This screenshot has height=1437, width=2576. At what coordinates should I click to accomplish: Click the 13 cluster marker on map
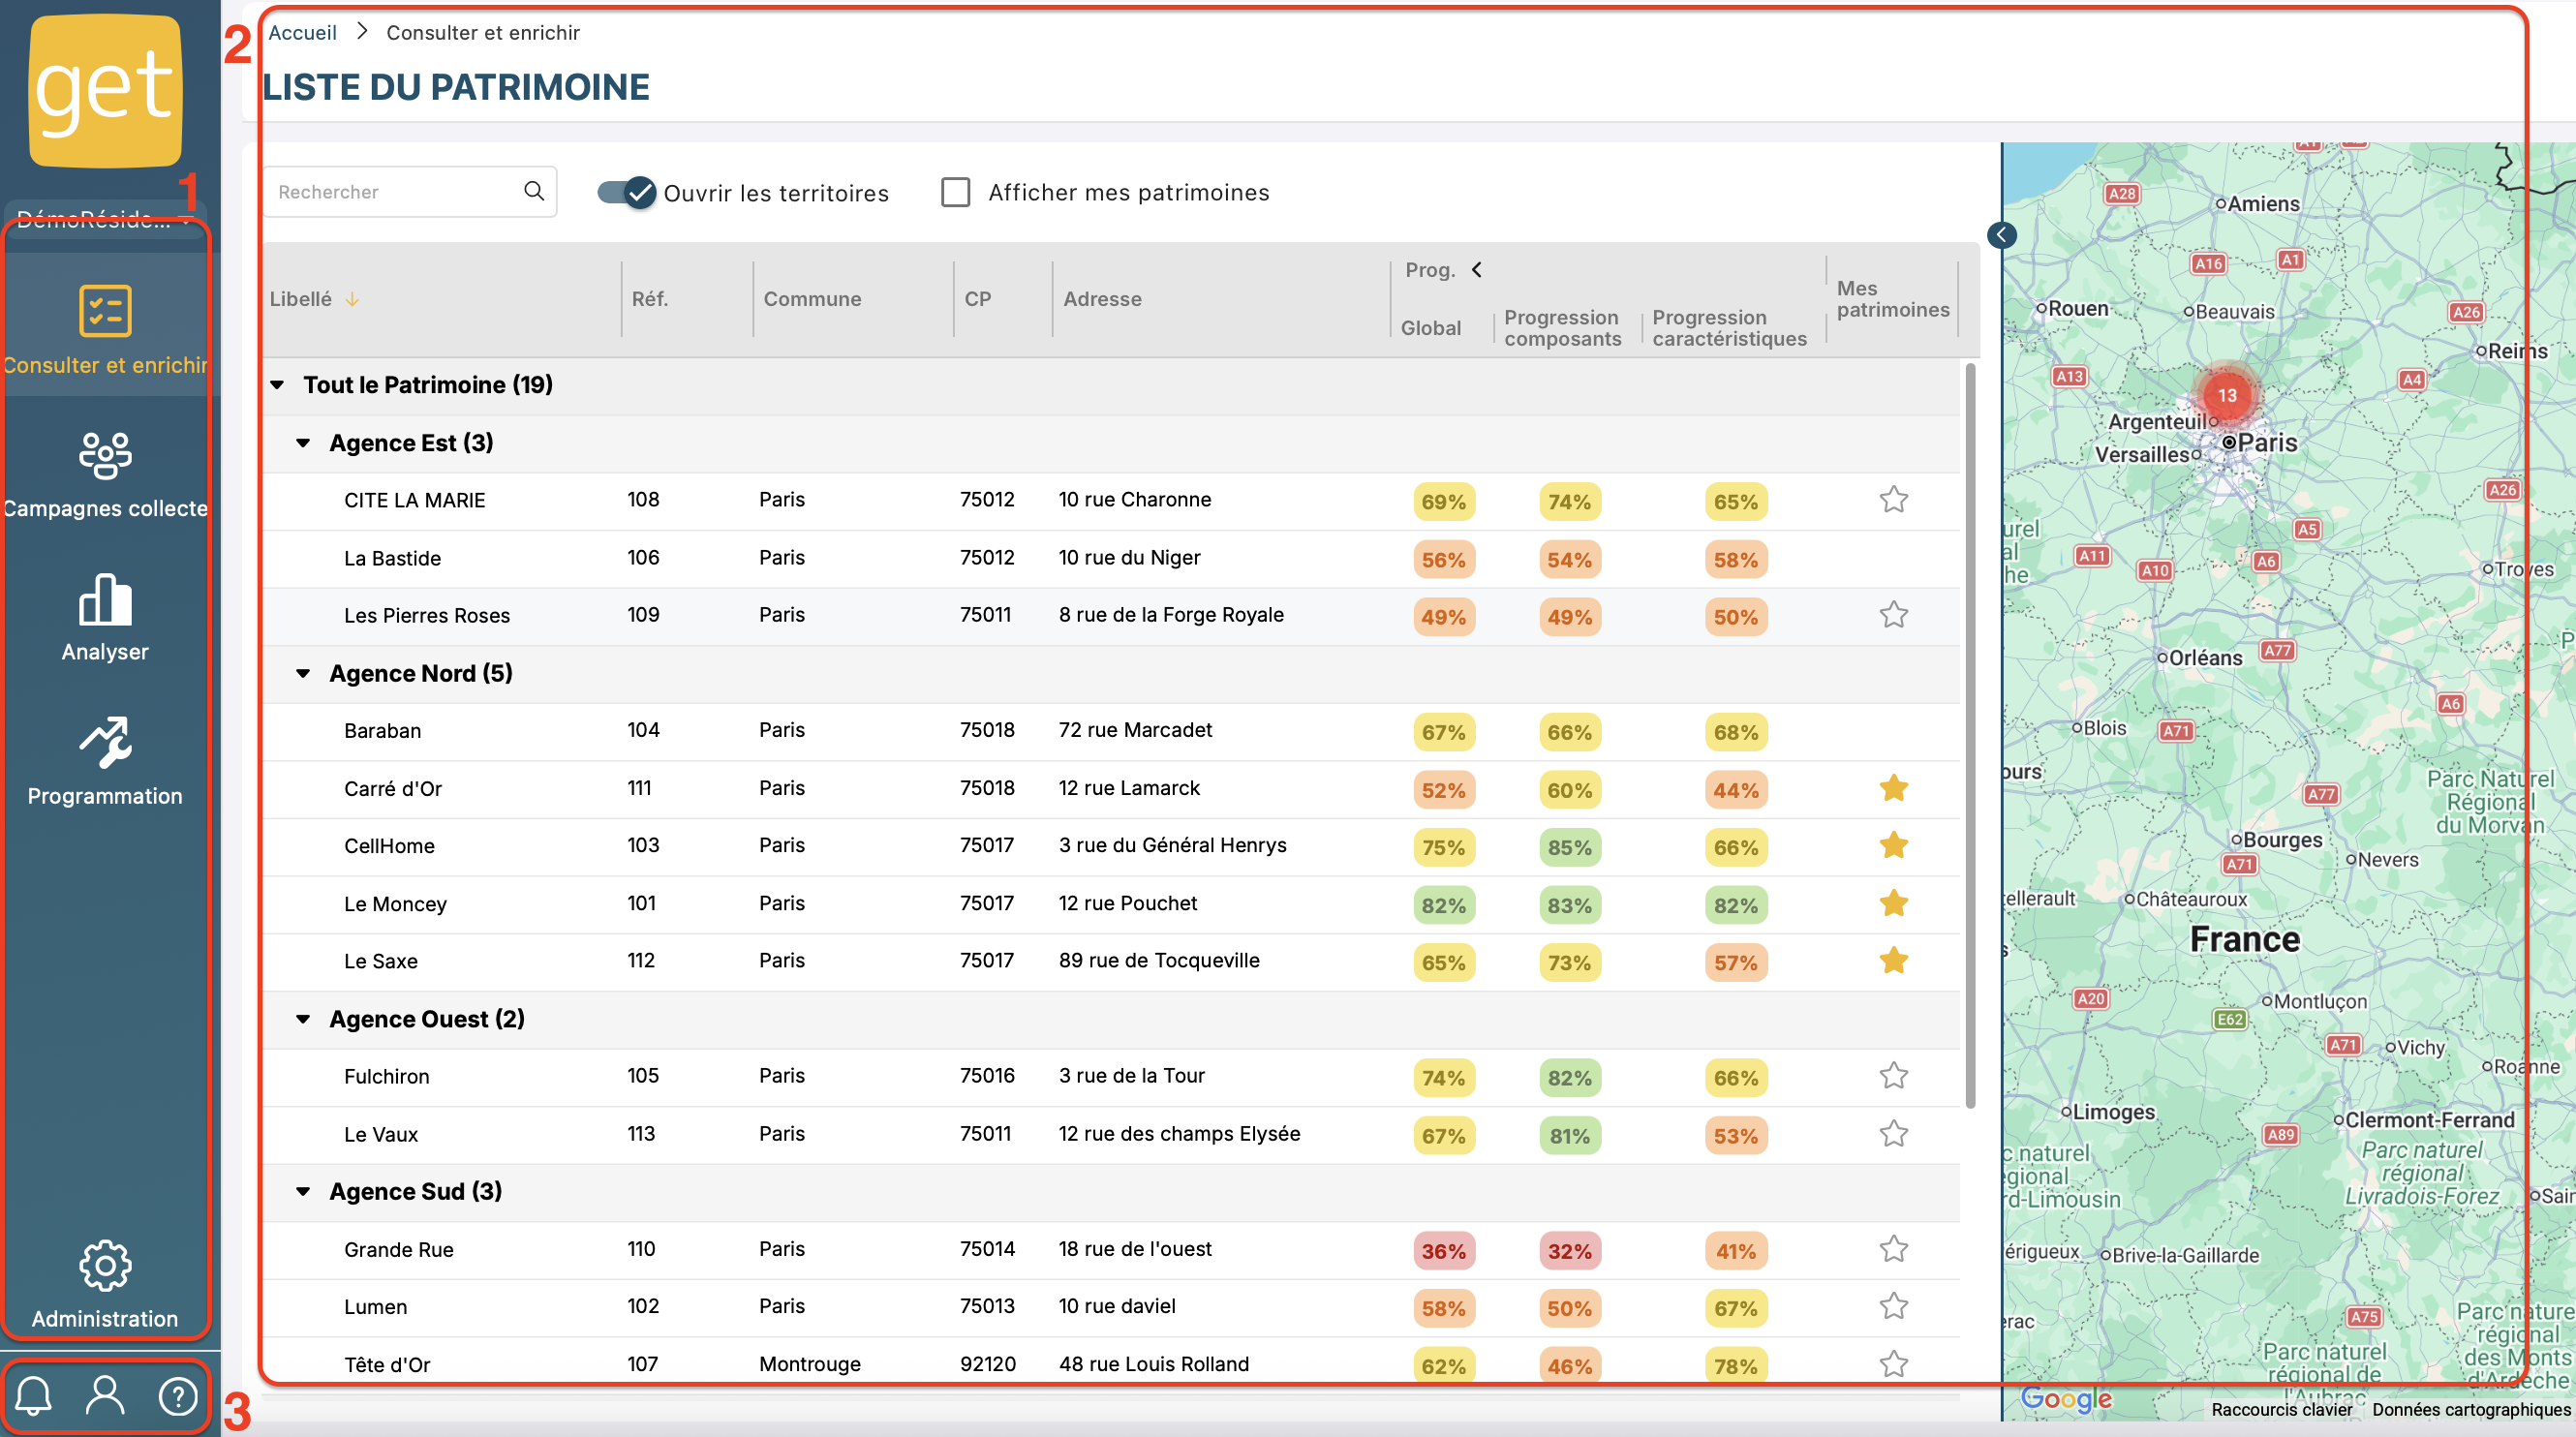point(2227,395)
